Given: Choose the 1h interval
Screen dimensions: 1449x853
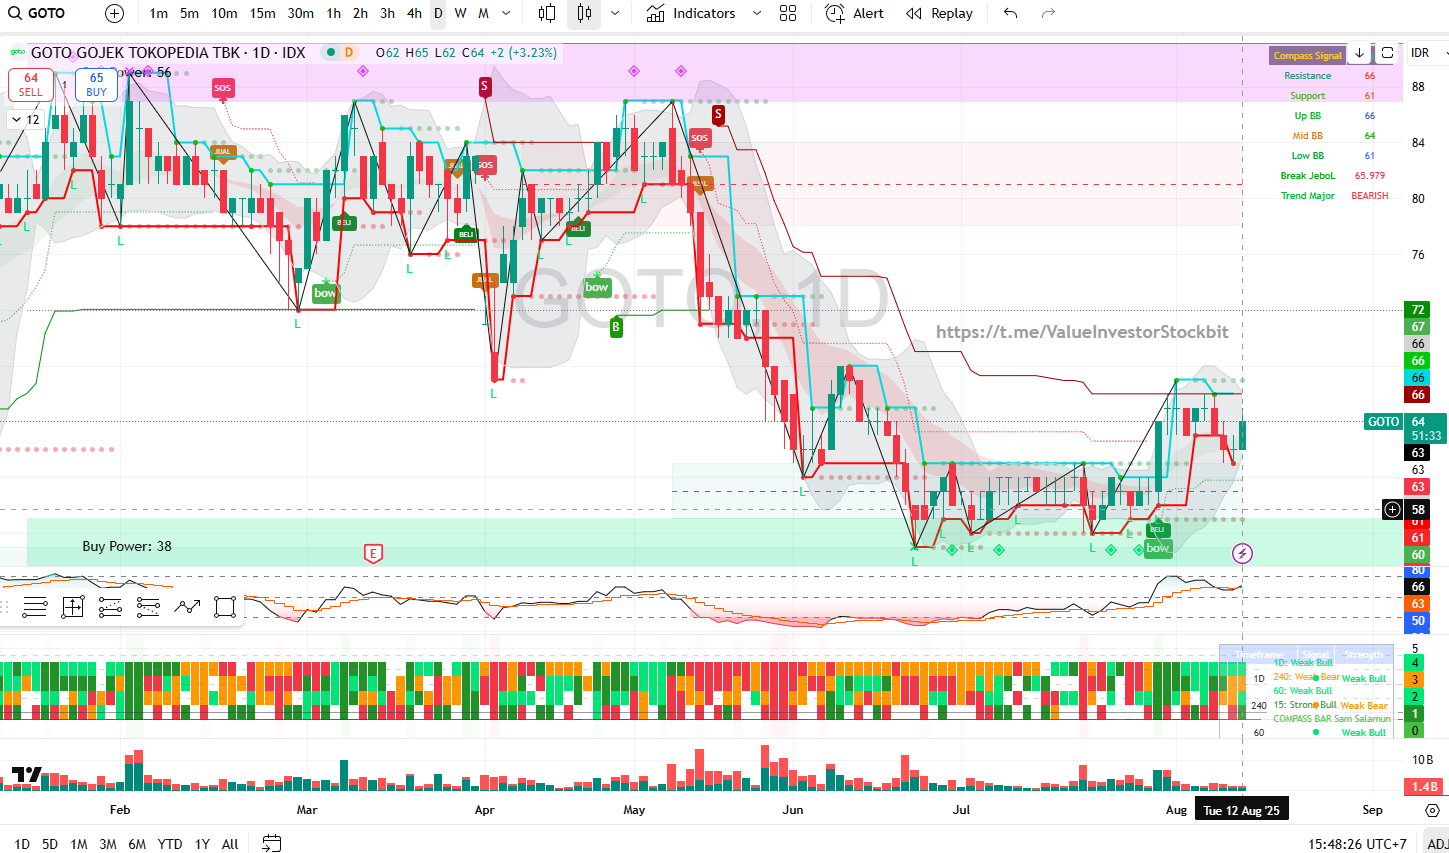Looking at the screenshot, I should click(334, 13).
